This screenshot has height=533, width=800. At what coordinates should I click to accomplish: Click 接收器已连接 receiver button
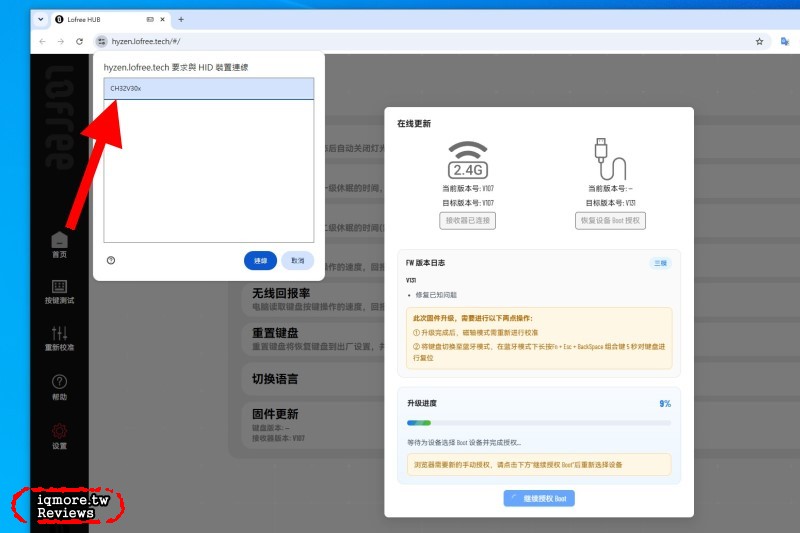coord(467,220)
